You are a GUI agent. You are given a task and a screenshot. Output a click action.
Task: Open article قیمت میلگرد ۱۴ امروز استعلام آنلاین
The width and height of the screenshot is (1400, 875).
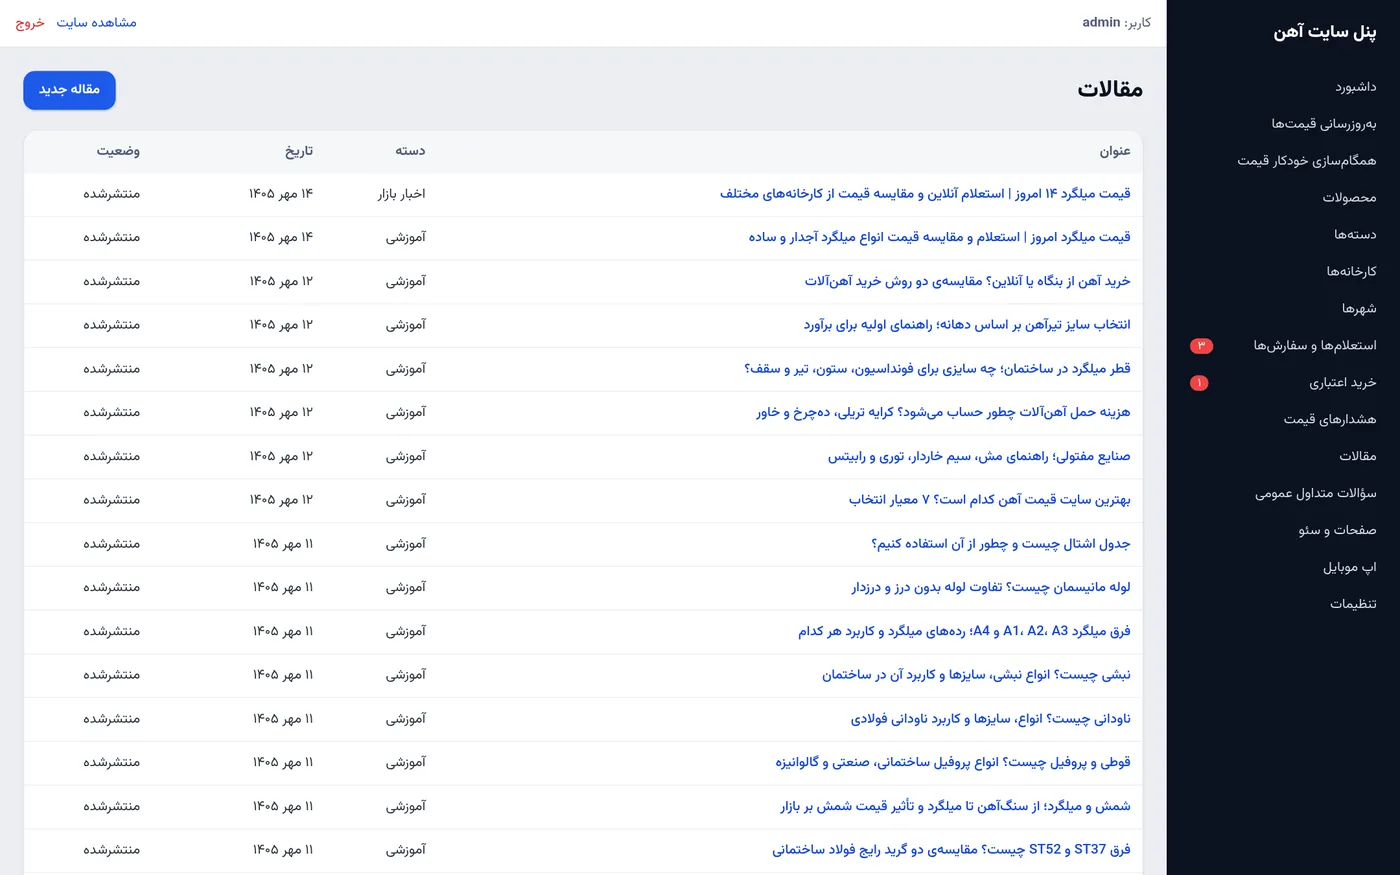coord(925,194)
